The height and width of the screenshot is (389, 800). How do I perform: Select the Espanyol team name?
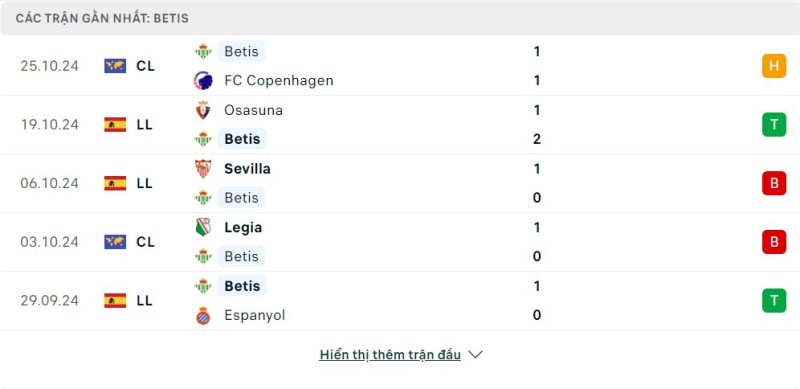(x=255, y=315)
